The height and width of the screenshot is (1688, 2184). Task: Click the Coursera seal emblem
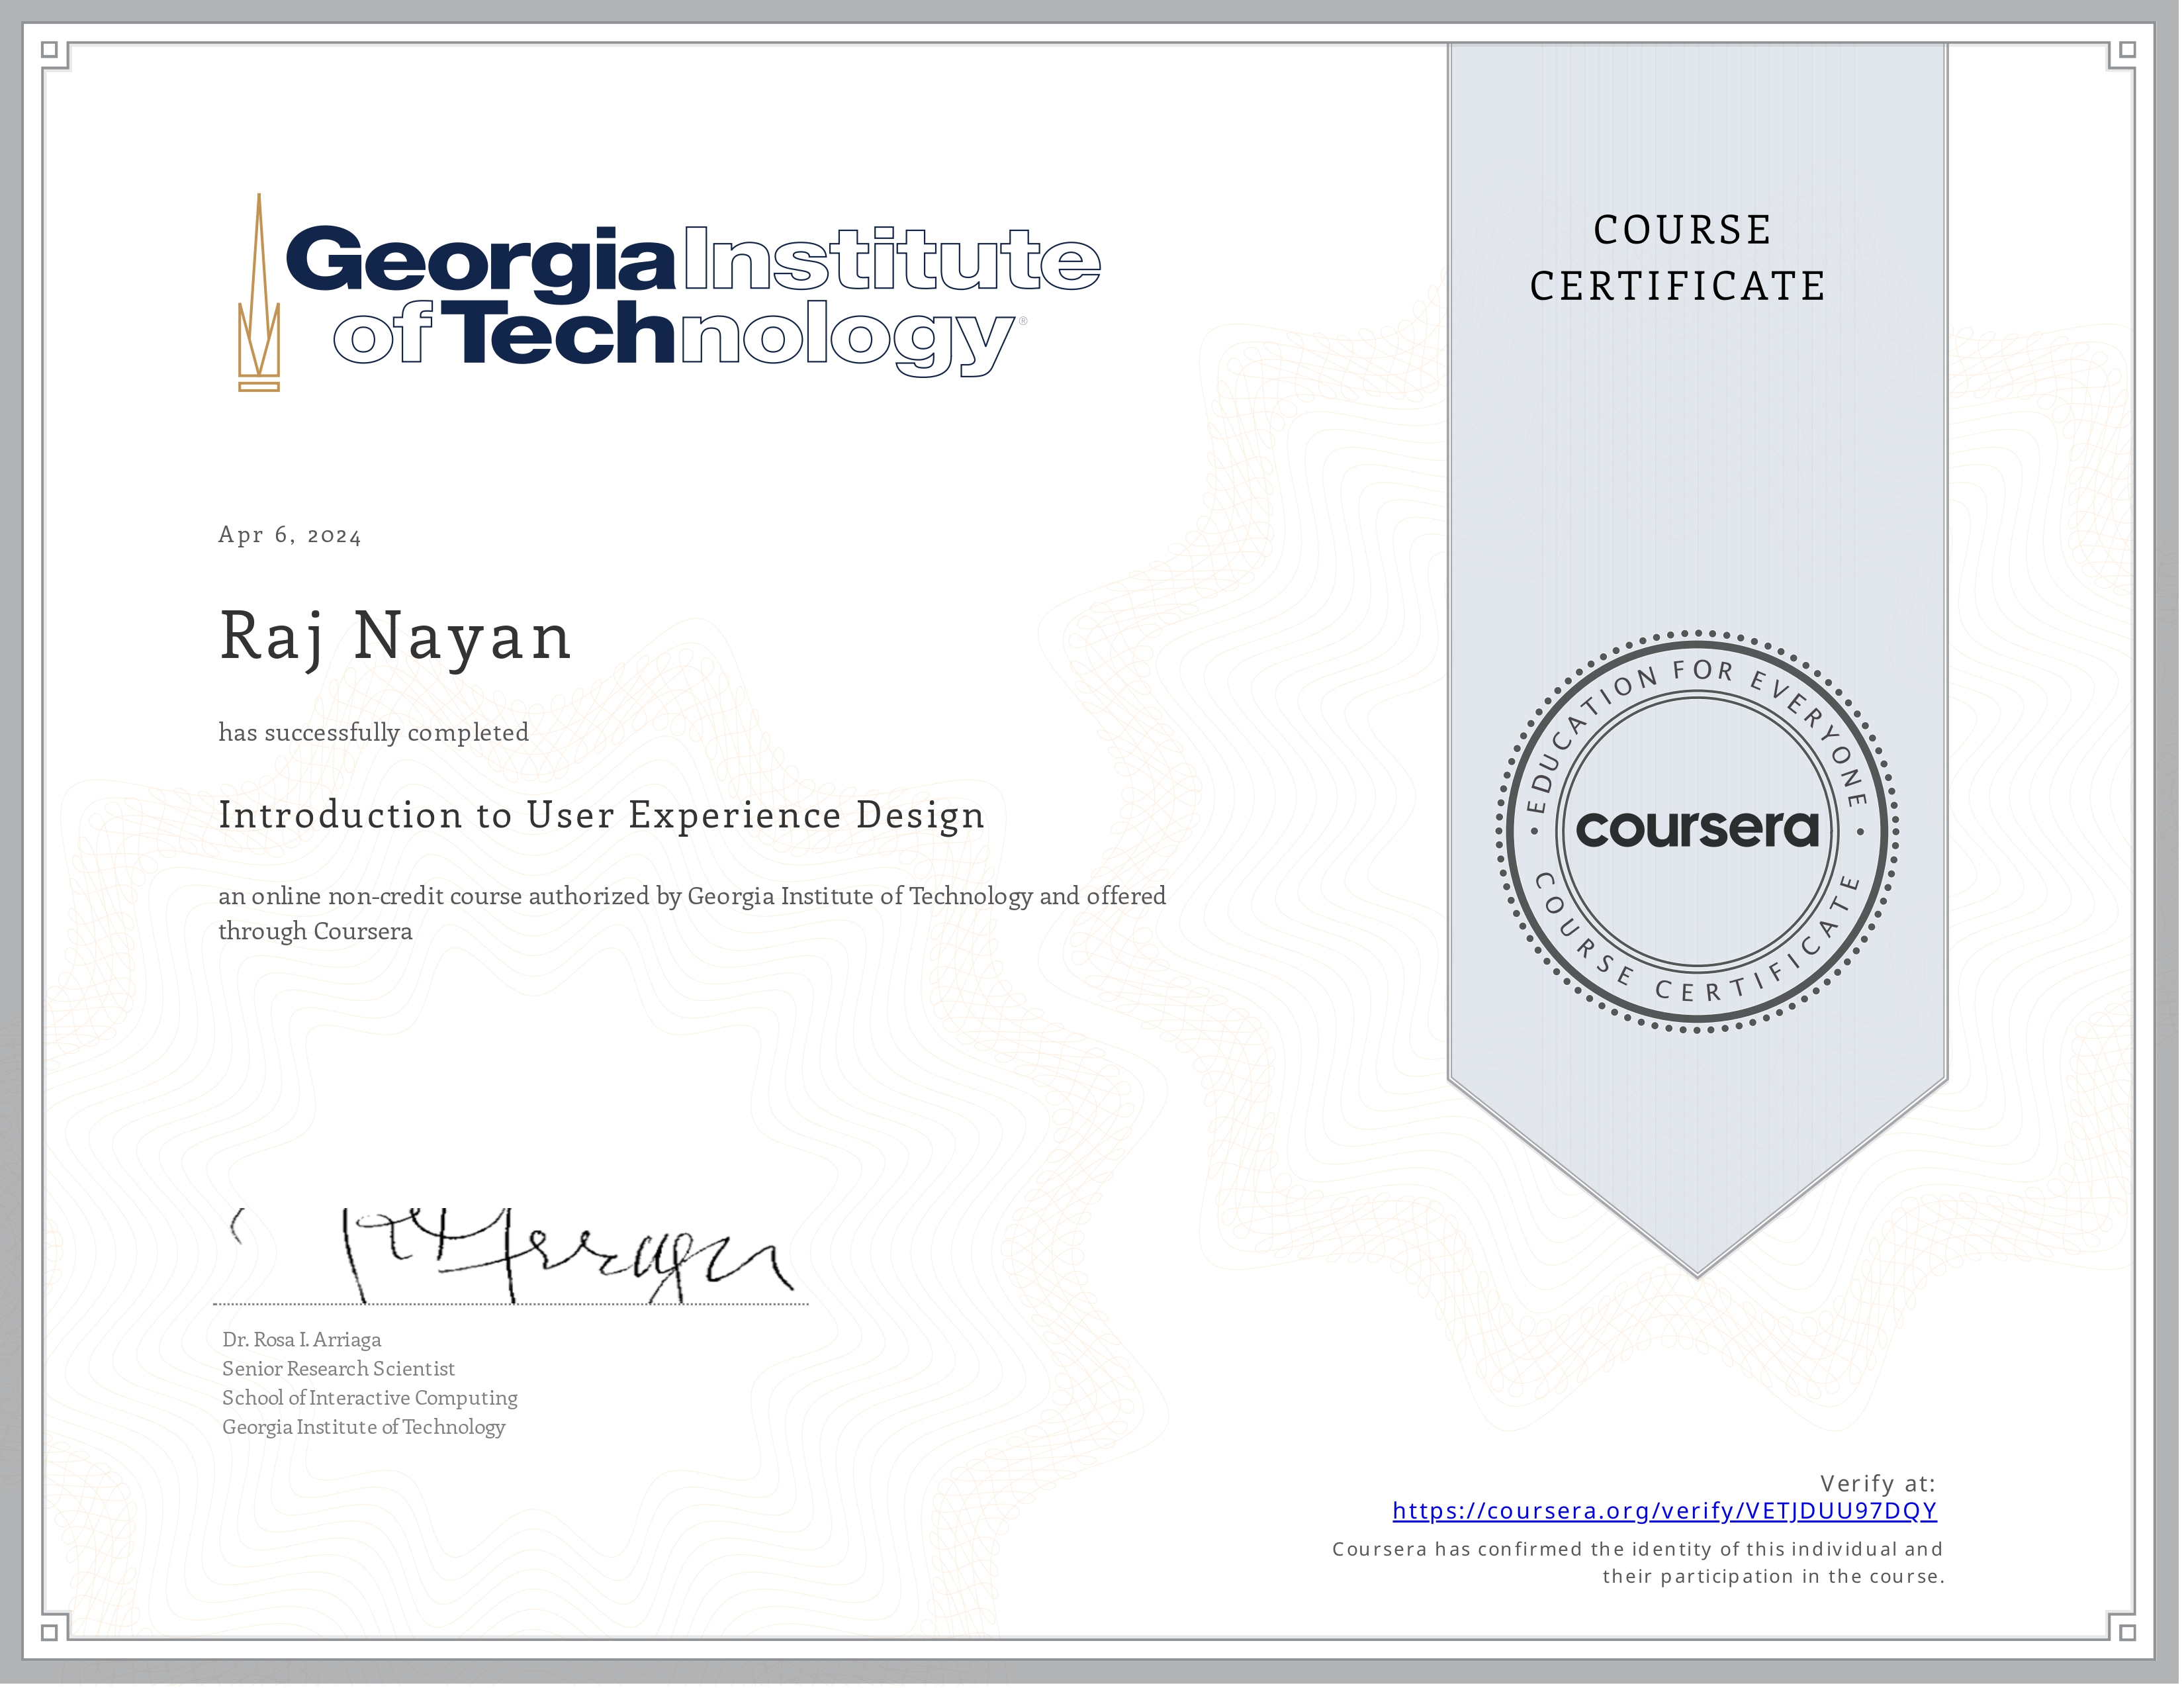click(x=1698, y=832)
